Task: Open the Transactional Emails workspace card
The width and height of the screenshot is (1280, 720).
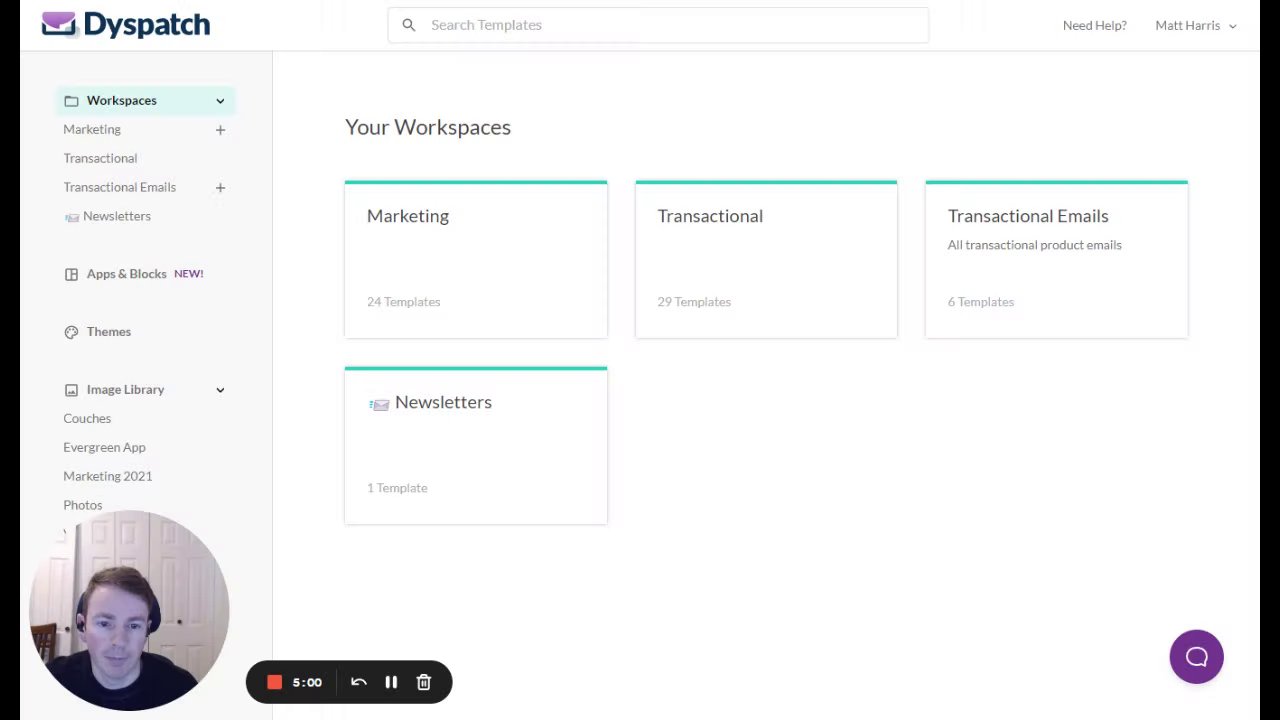Action: (x=1056, y=260)
